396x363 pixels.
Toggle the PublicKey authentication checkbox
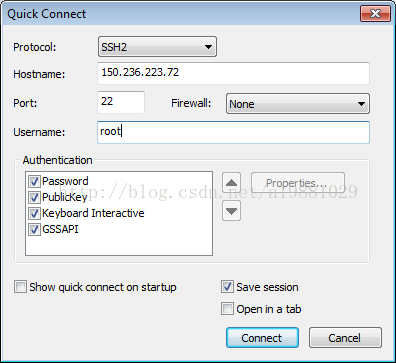pyautogui.click(x=34, y=197)
